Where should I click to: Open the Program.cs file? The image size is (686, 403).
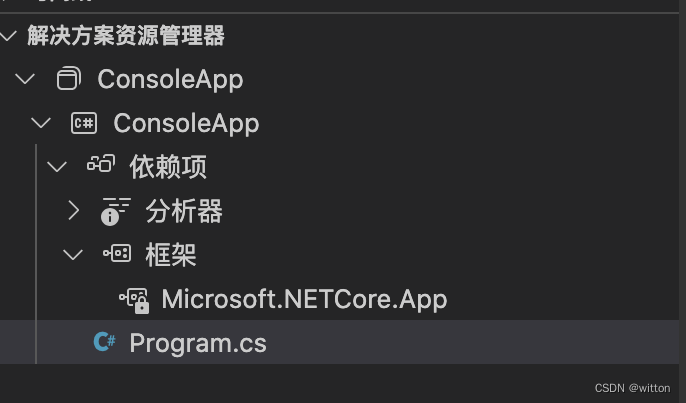[x=198, y=343]
